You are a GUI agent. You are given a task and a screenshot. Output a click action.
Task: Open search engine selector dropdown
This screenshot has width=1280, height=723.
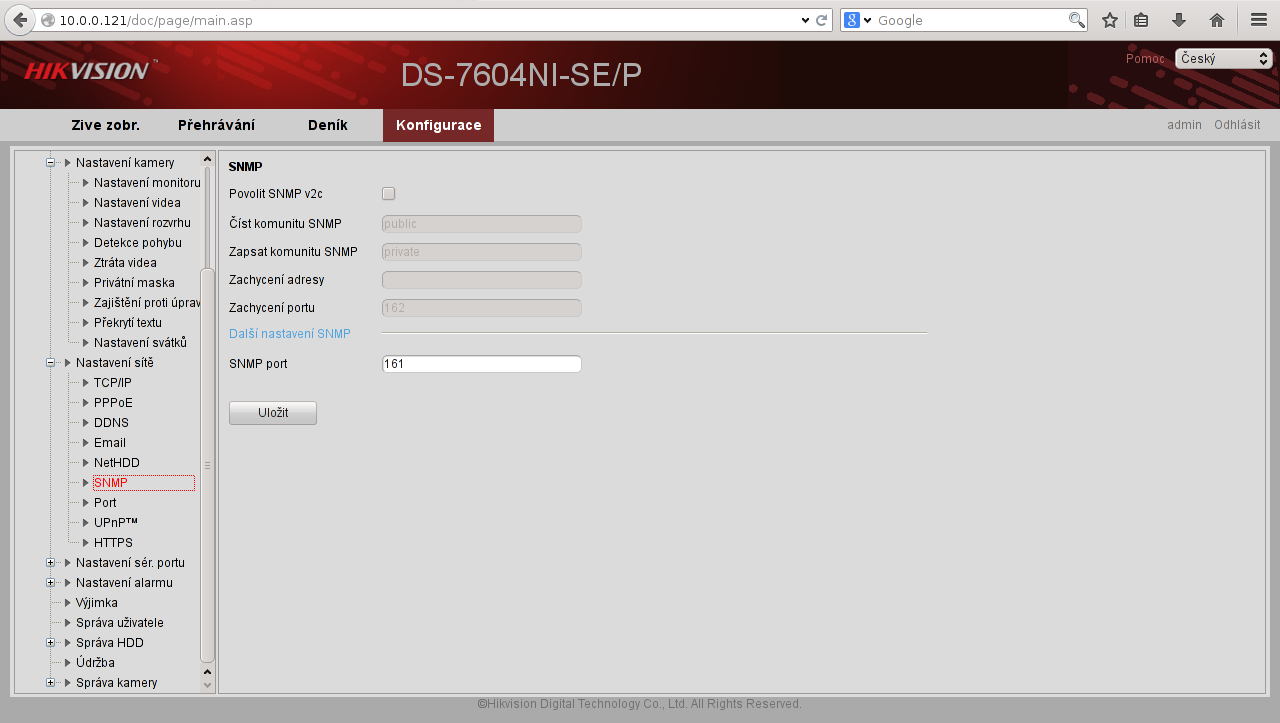pyautogui.click(x=858, y=20)
